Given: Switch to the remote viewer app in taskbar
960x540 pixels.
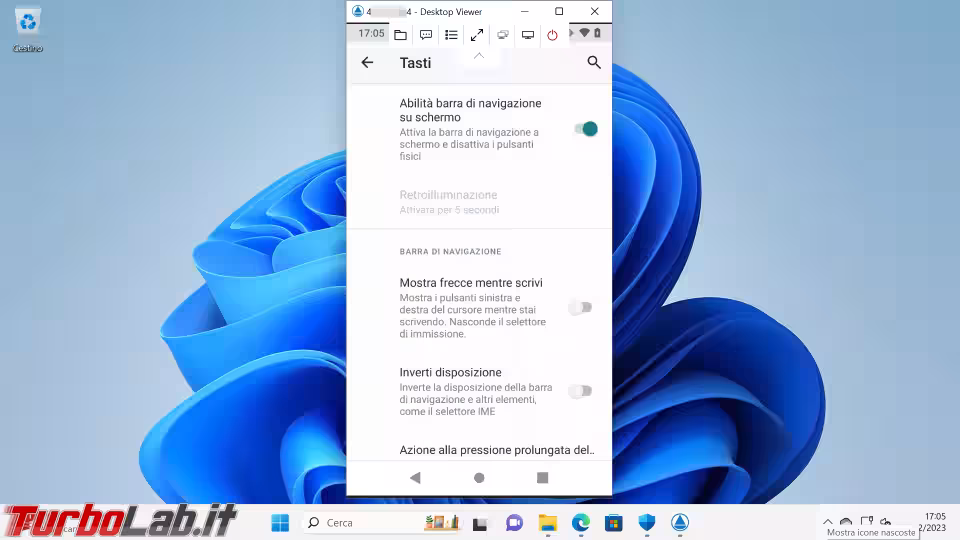Looking at the screenshot, I should point(680,523).
